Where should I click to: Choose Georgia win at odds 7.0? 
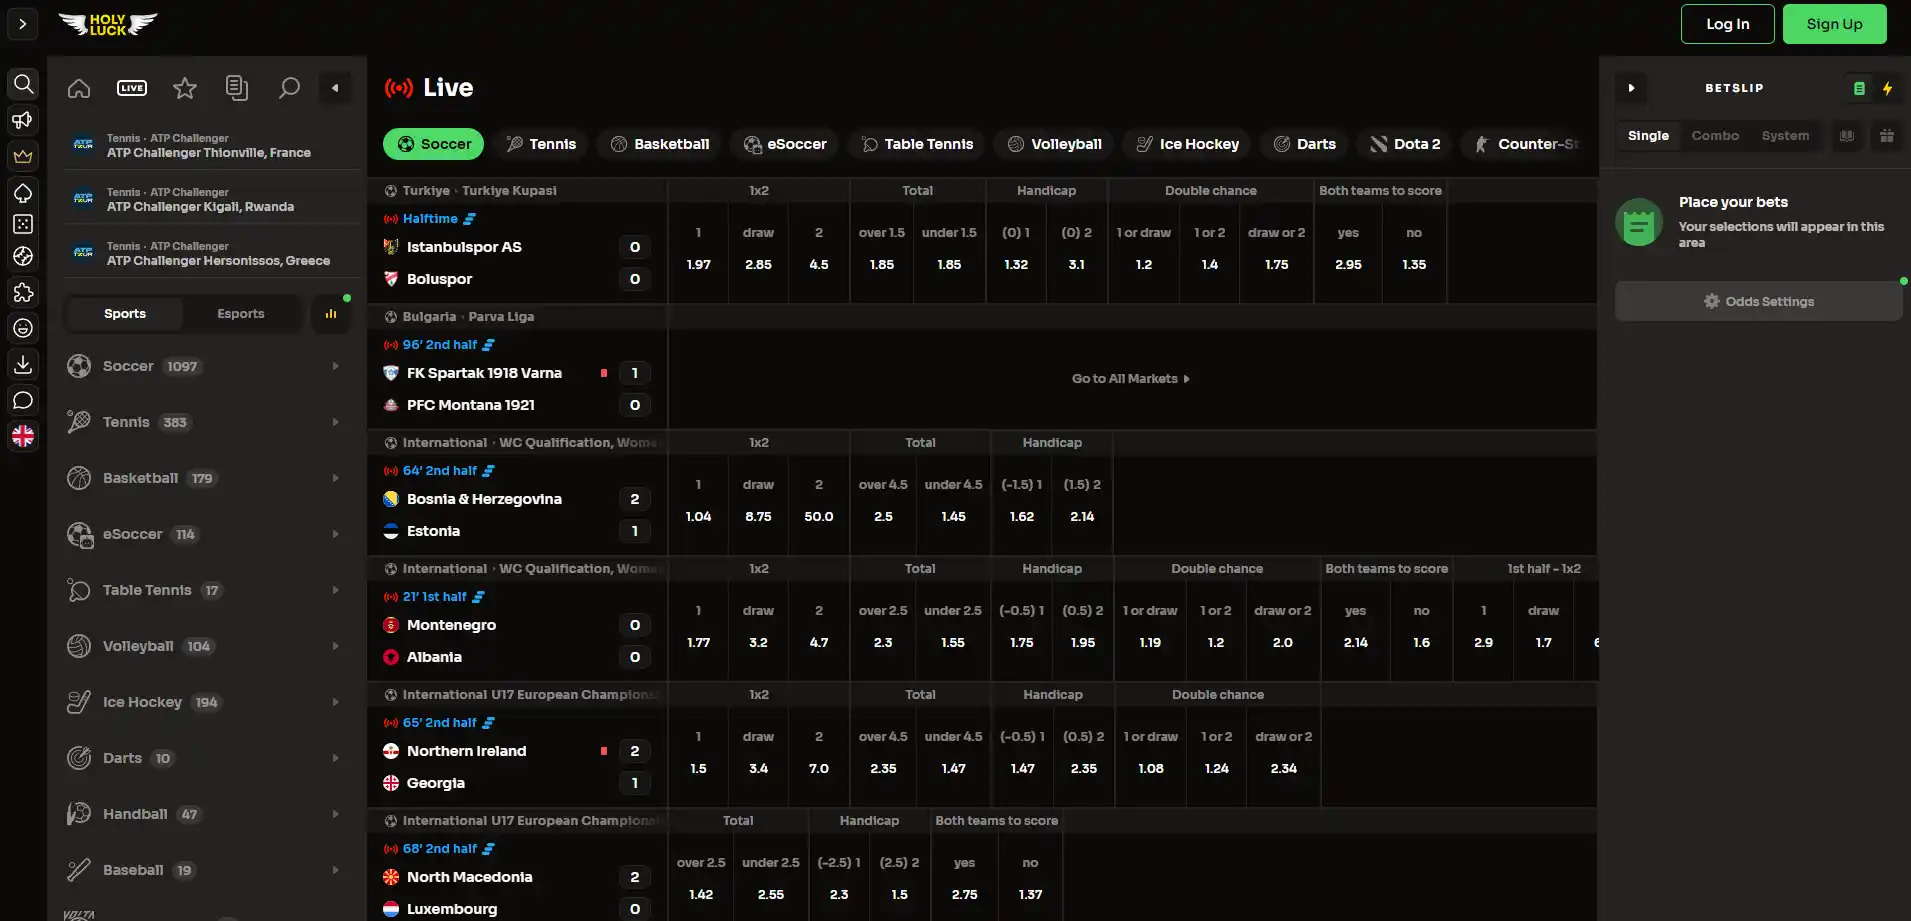click(819, 754)
